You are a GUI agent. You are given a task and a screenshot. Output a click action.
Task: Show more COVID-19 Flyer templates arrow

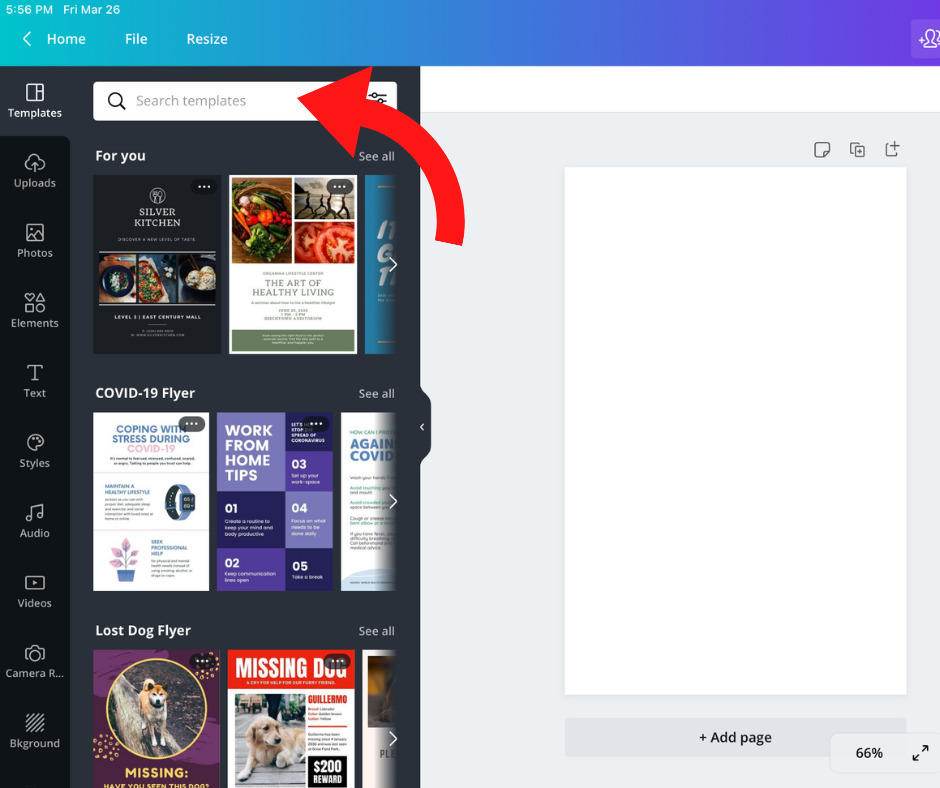coord(393,501)
